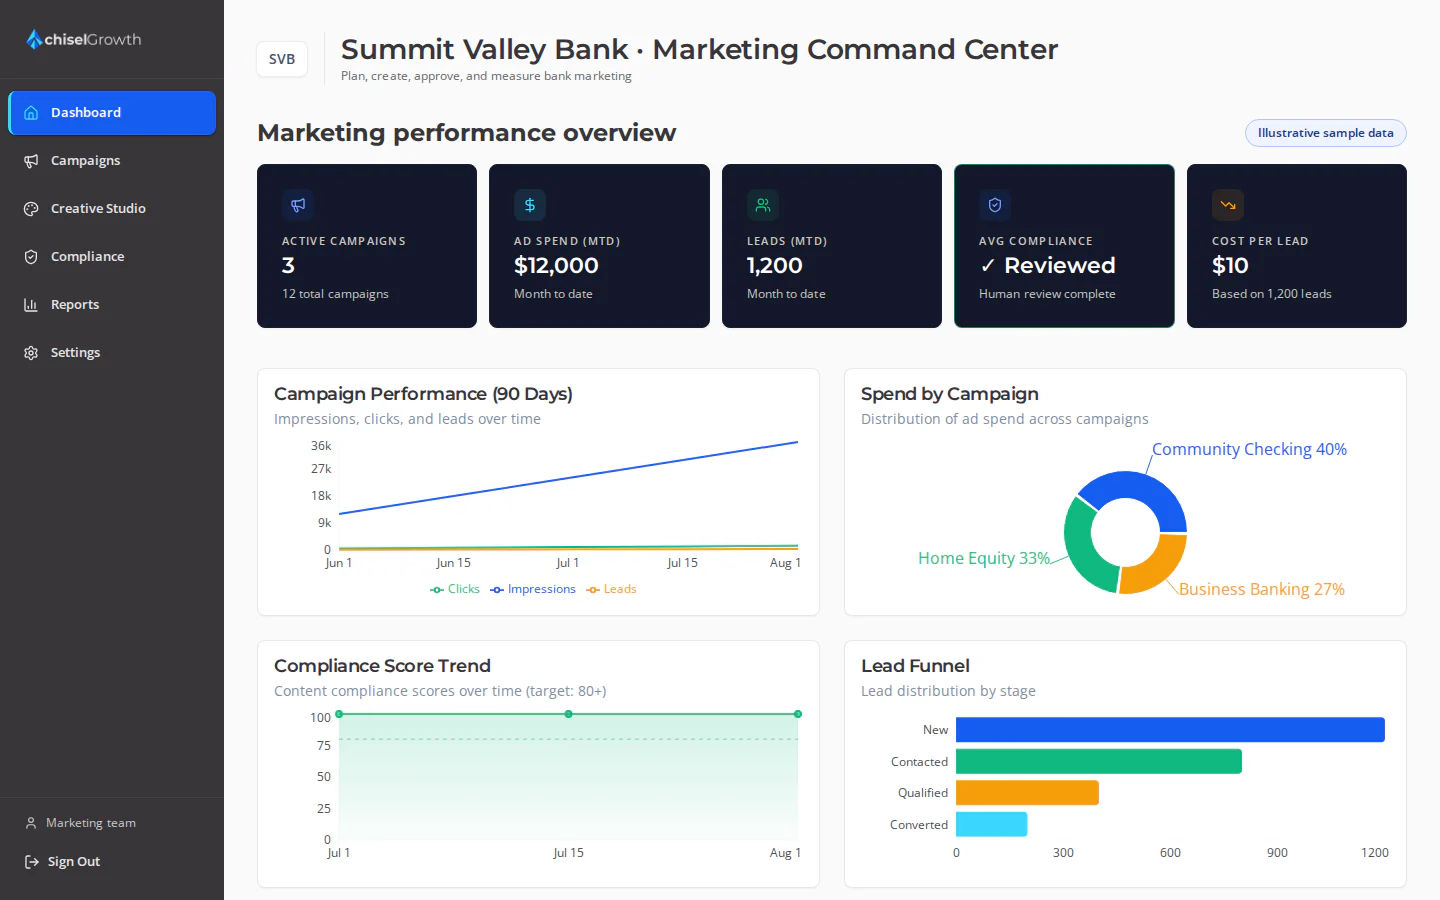Click the Campaign Performance (90 Days) heading
The height and width of the screenshot is (900, 1440).
pos(423,394)
